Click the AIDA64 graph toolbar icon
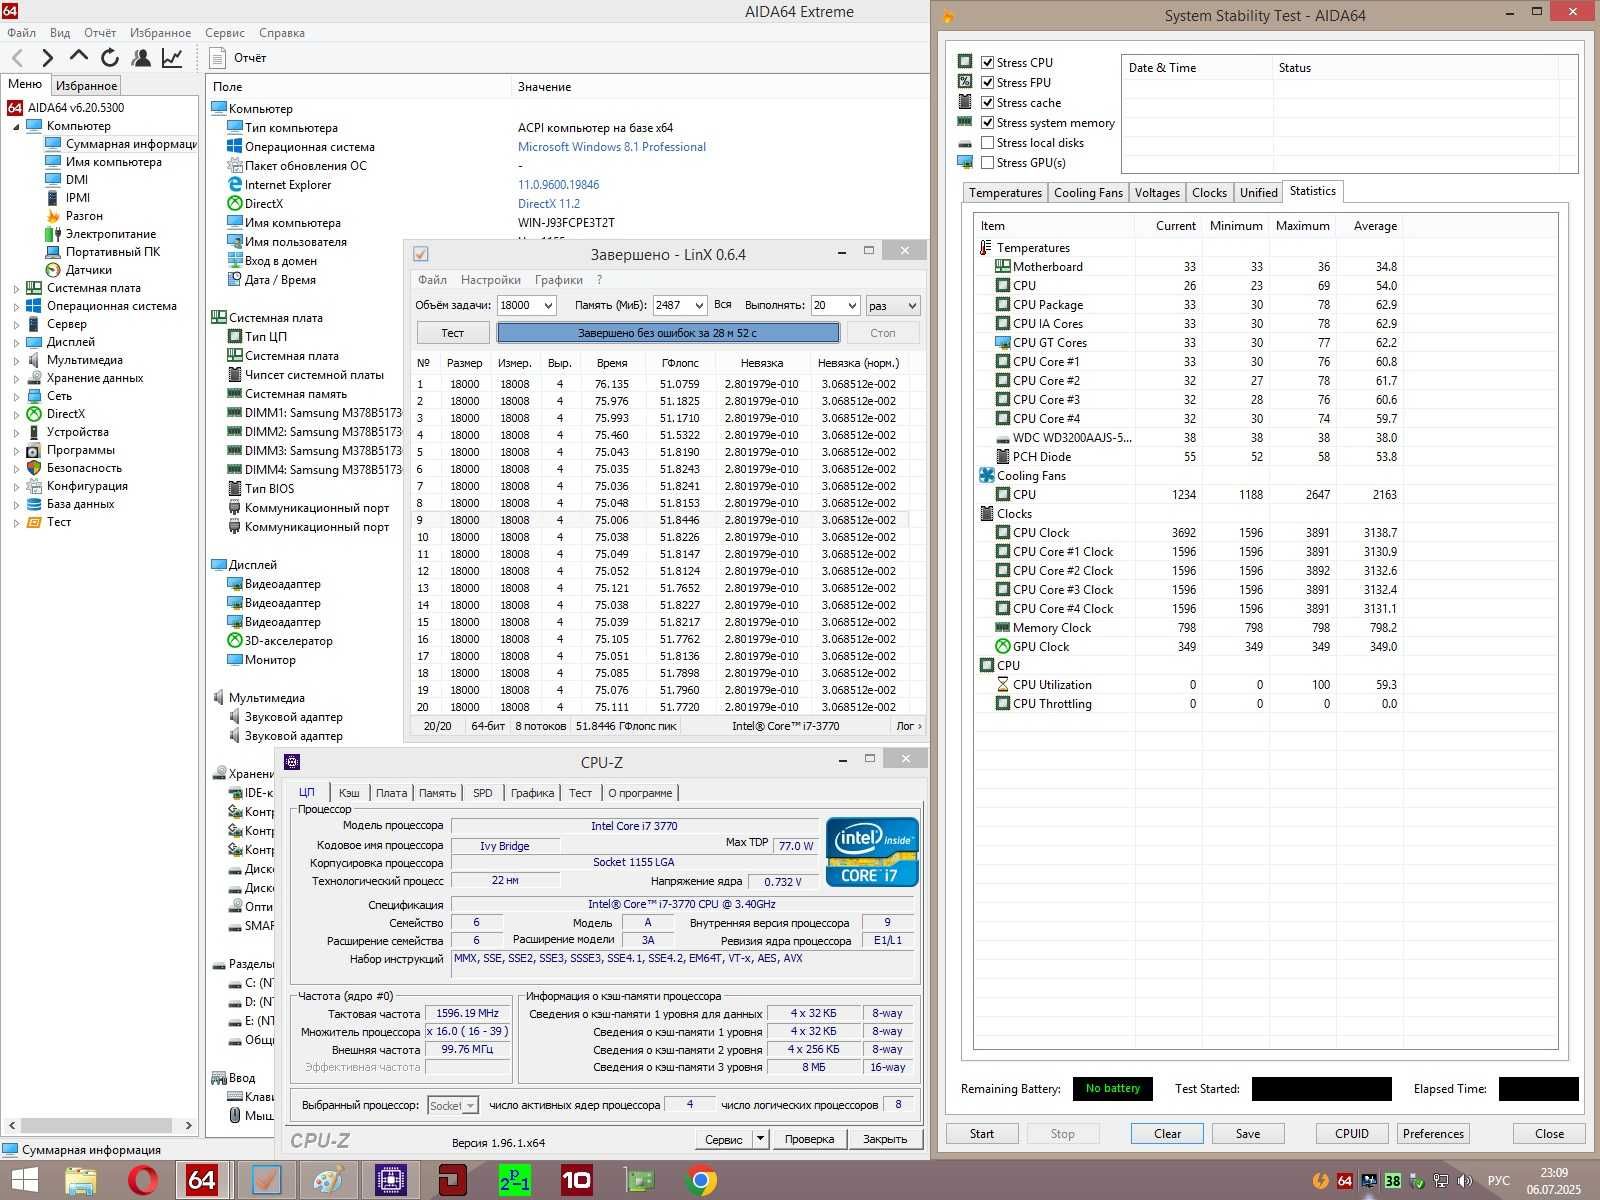The width and height of the screenshot is (1600, 1200). (x=172, y=58)
